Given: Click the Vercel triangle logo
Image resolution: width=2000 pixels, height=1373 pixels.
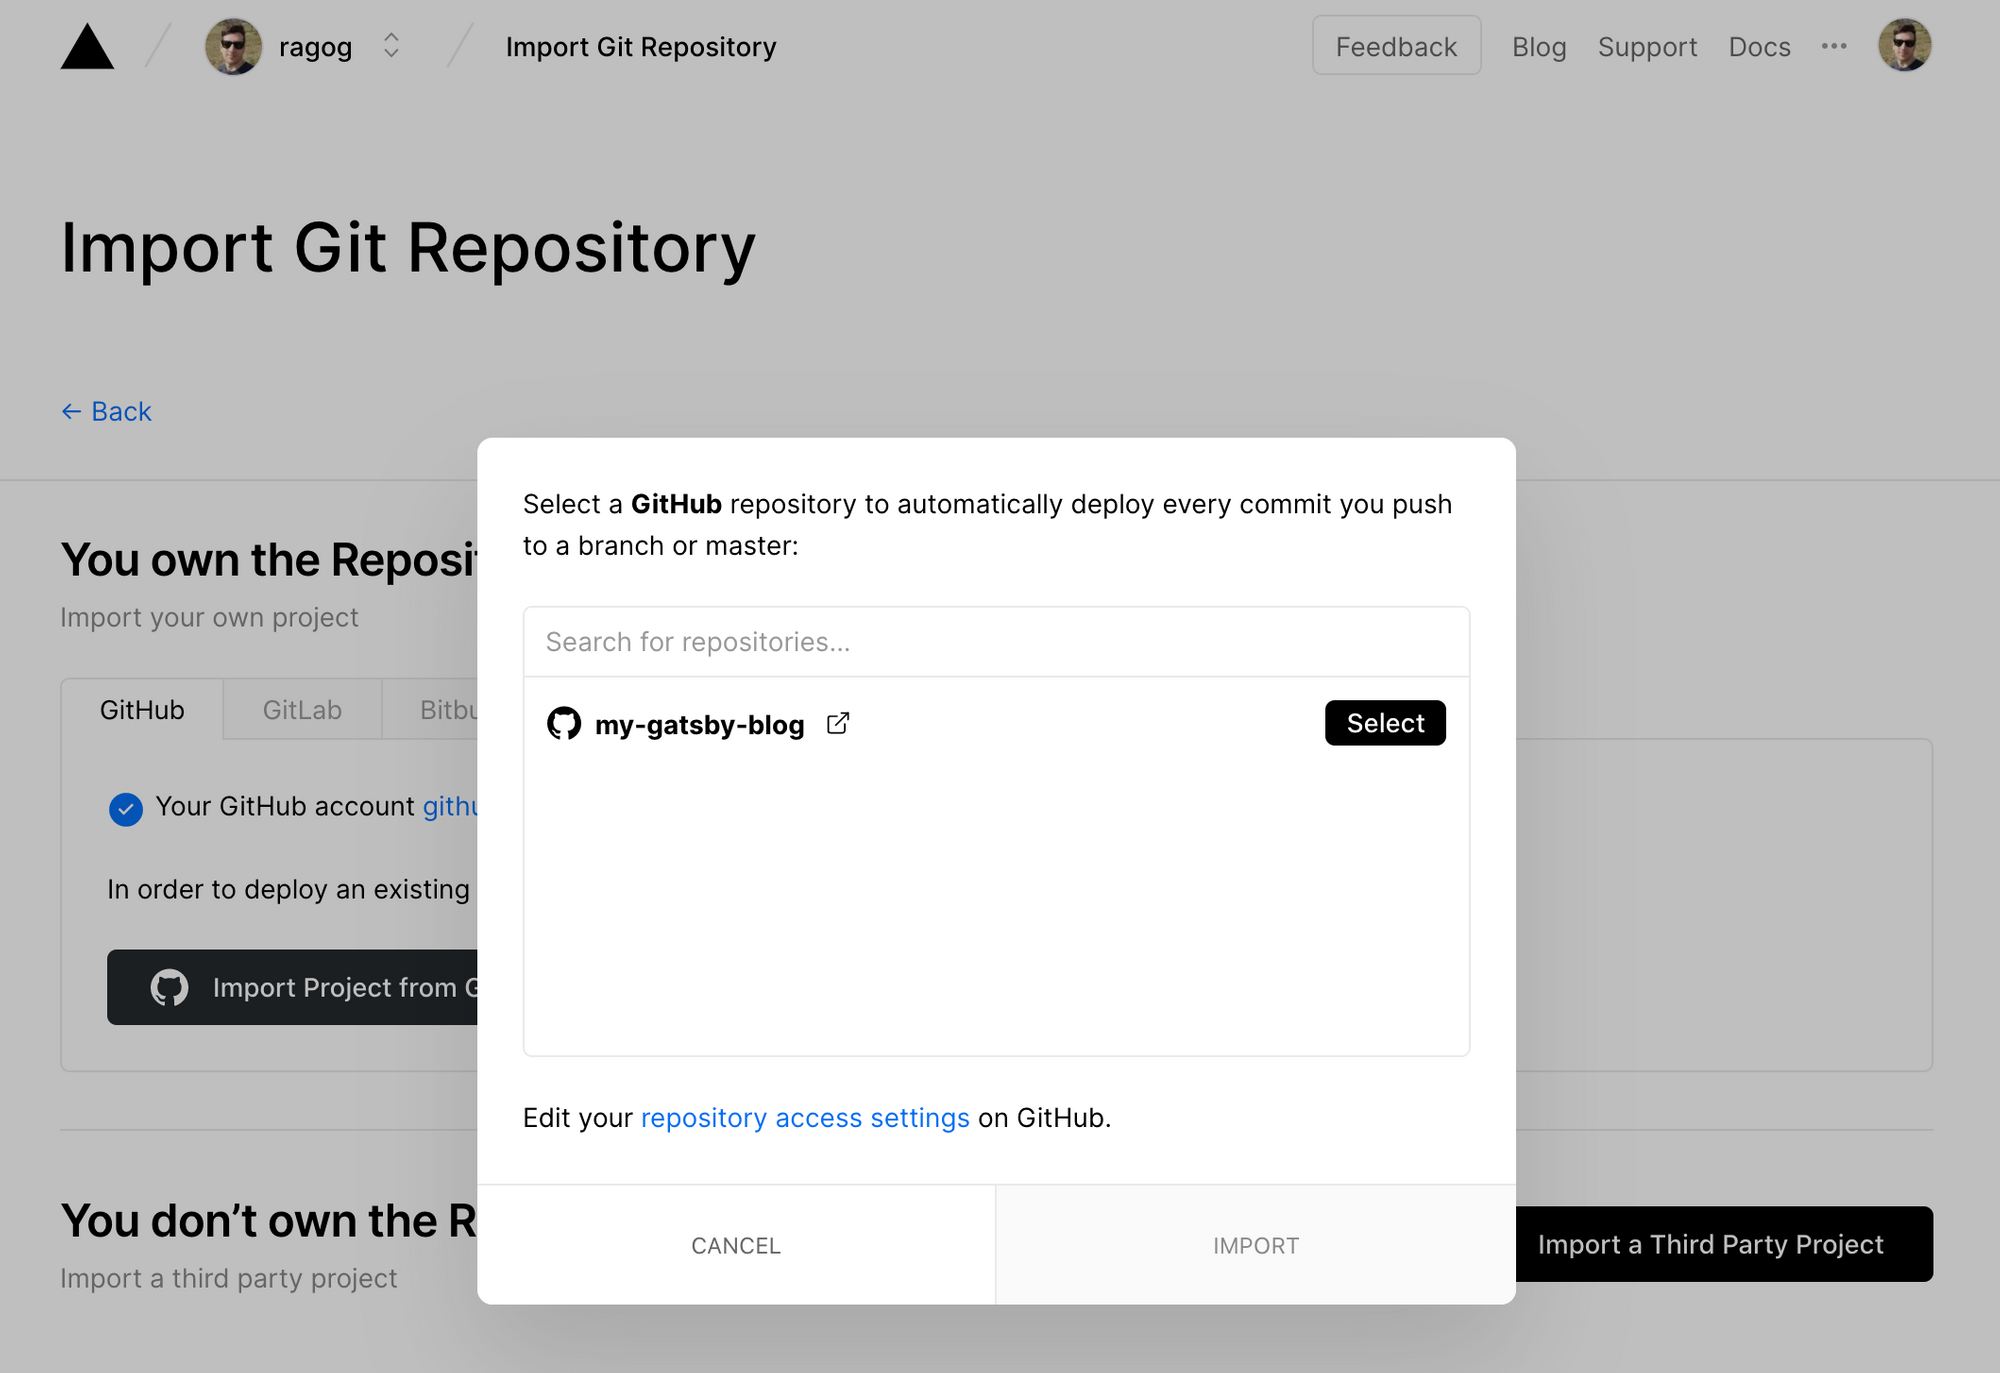Looking at the screenshot, I should tap(86, 45).
